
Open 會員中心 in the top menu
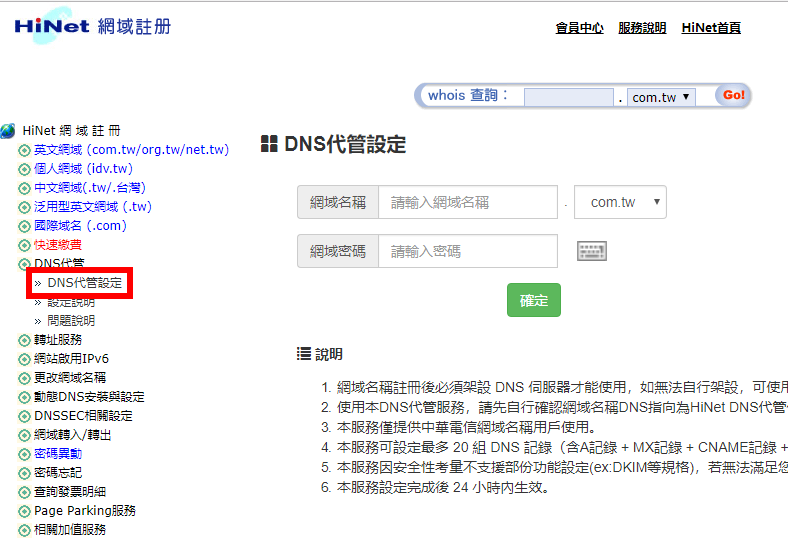point(579,28)
